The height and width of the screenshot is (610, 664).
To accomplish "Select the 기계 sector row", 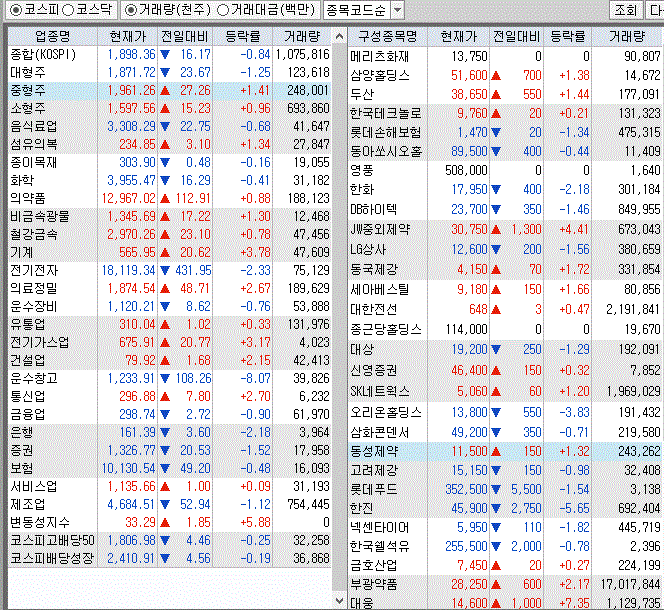I will [169, 252].
